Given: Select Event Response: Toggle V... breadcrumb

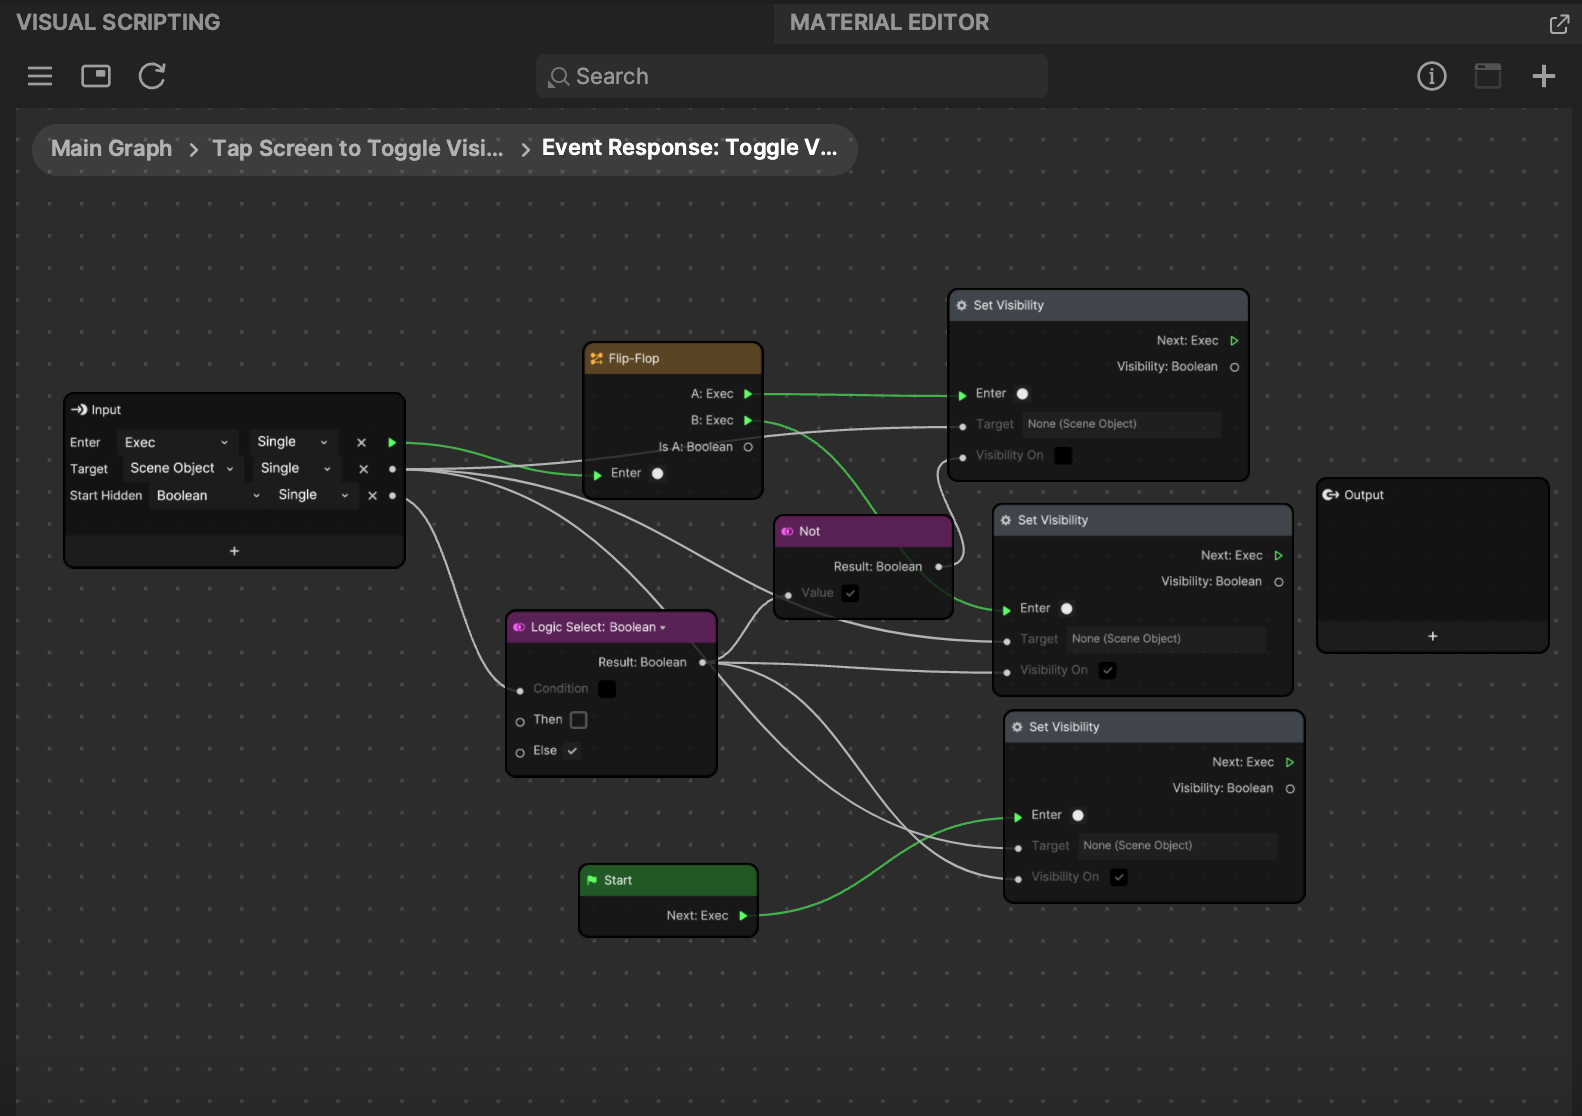Looking at the screenshot, I should pos(689,149).
